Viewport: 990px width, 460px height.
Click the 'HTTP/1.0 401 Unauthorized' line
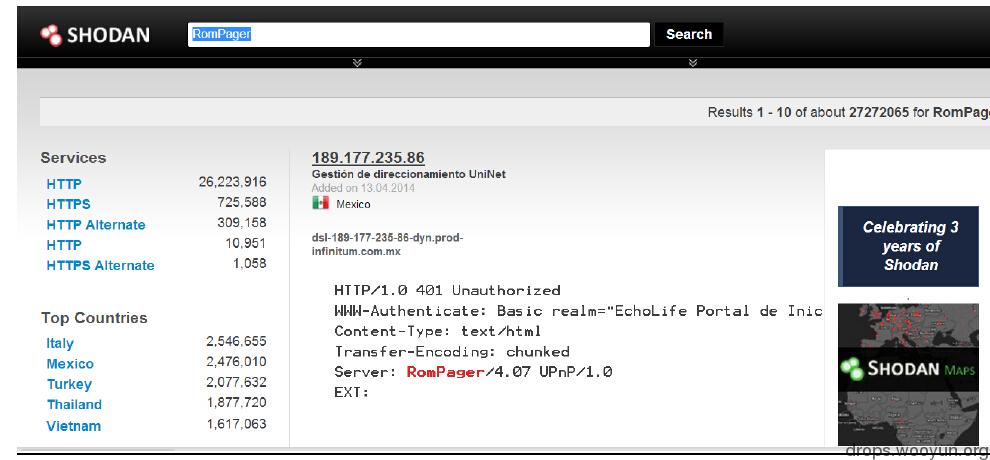pyautogui.click(x=447, y=290)
